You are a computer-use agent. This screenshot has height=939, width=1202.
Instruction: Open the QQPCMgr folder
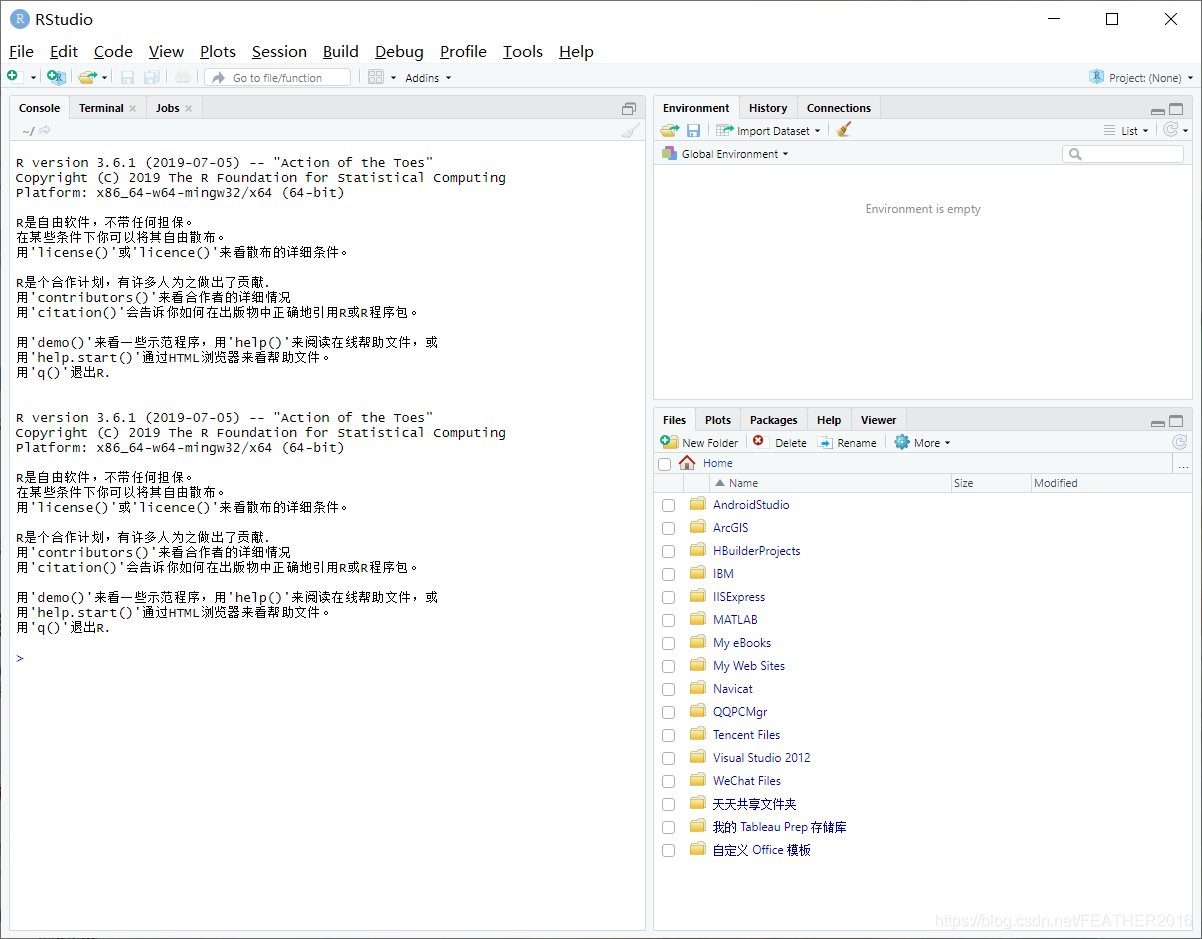(x=740, y=712)
